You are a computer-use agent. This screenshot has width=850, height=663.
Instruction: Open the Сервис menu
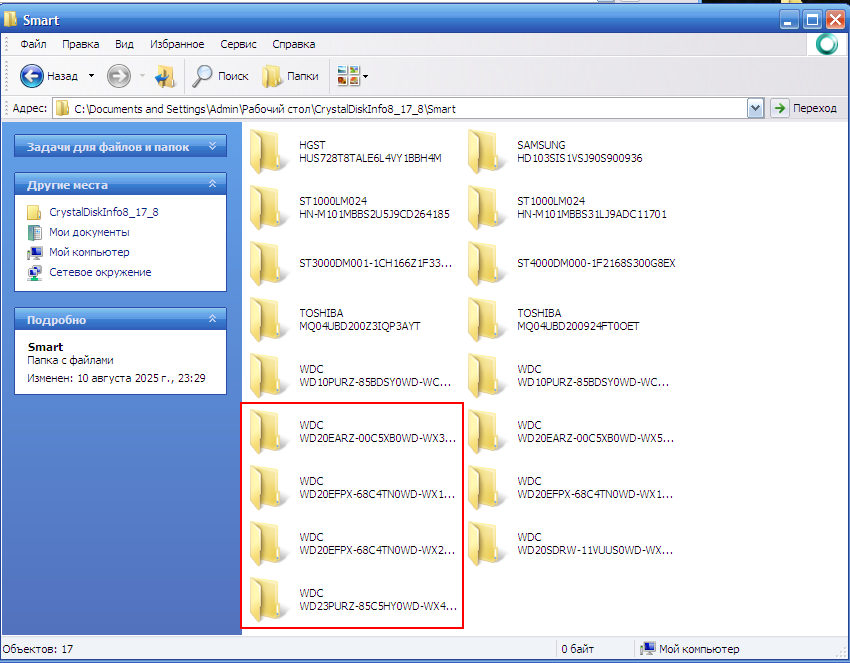238,44
